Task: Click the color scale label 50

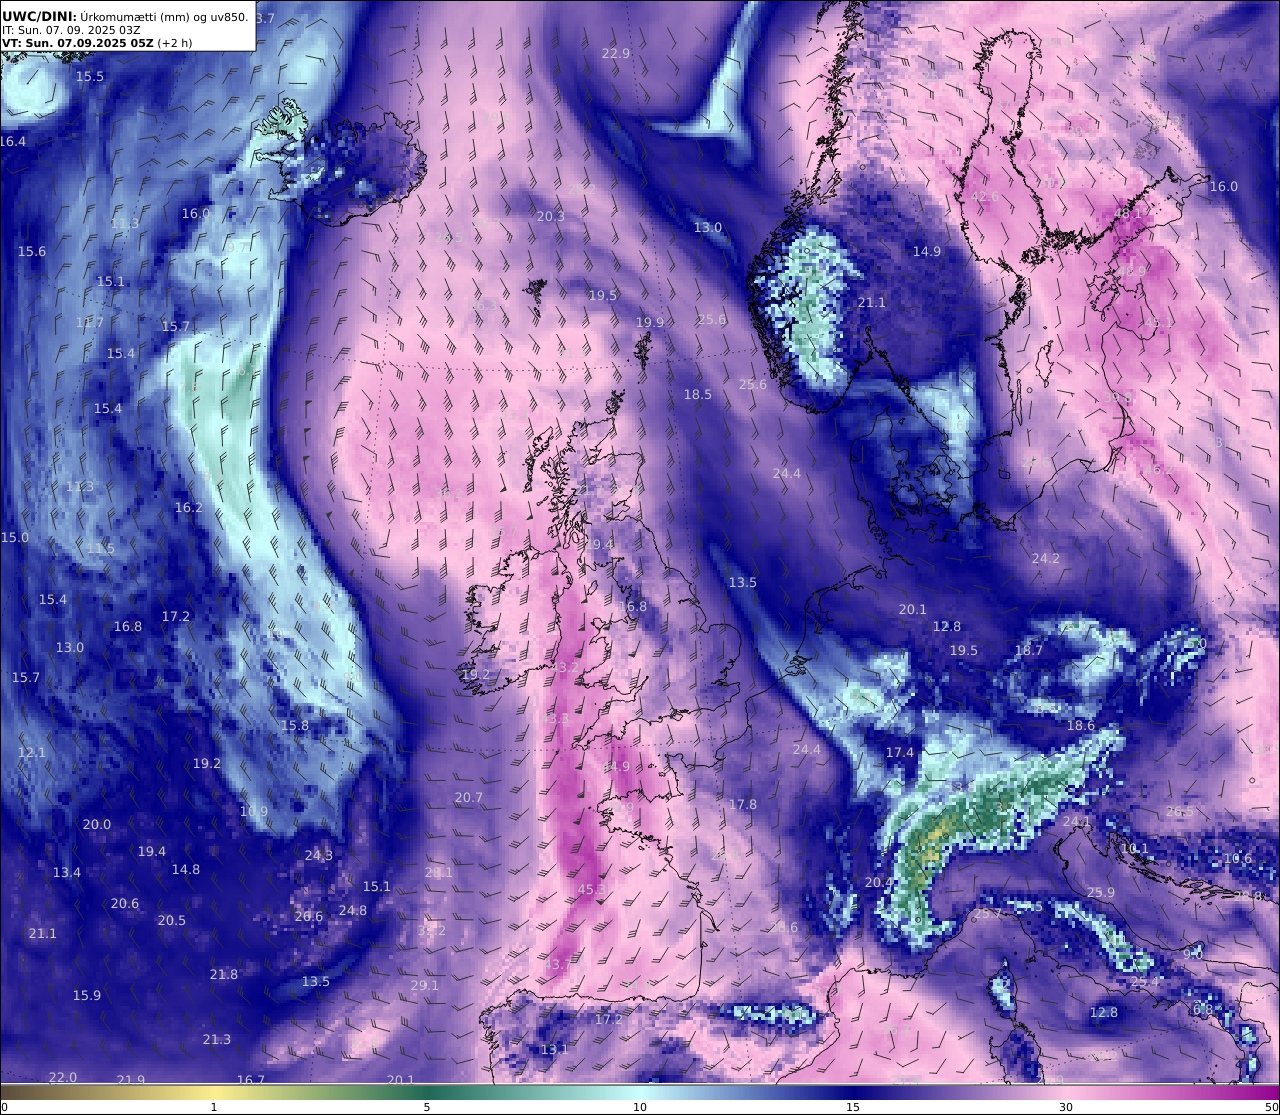Action: pyautogui.click(x=1271, y=1107)
